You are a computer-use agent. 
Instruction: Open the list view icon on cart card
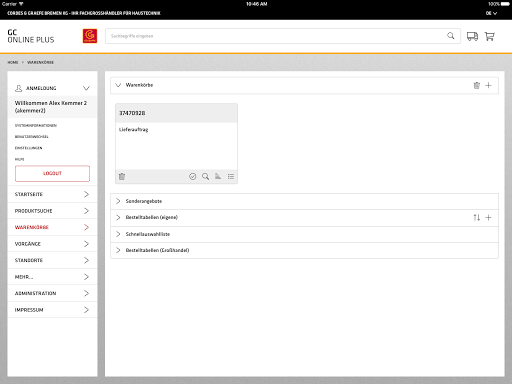pos(231,176)
